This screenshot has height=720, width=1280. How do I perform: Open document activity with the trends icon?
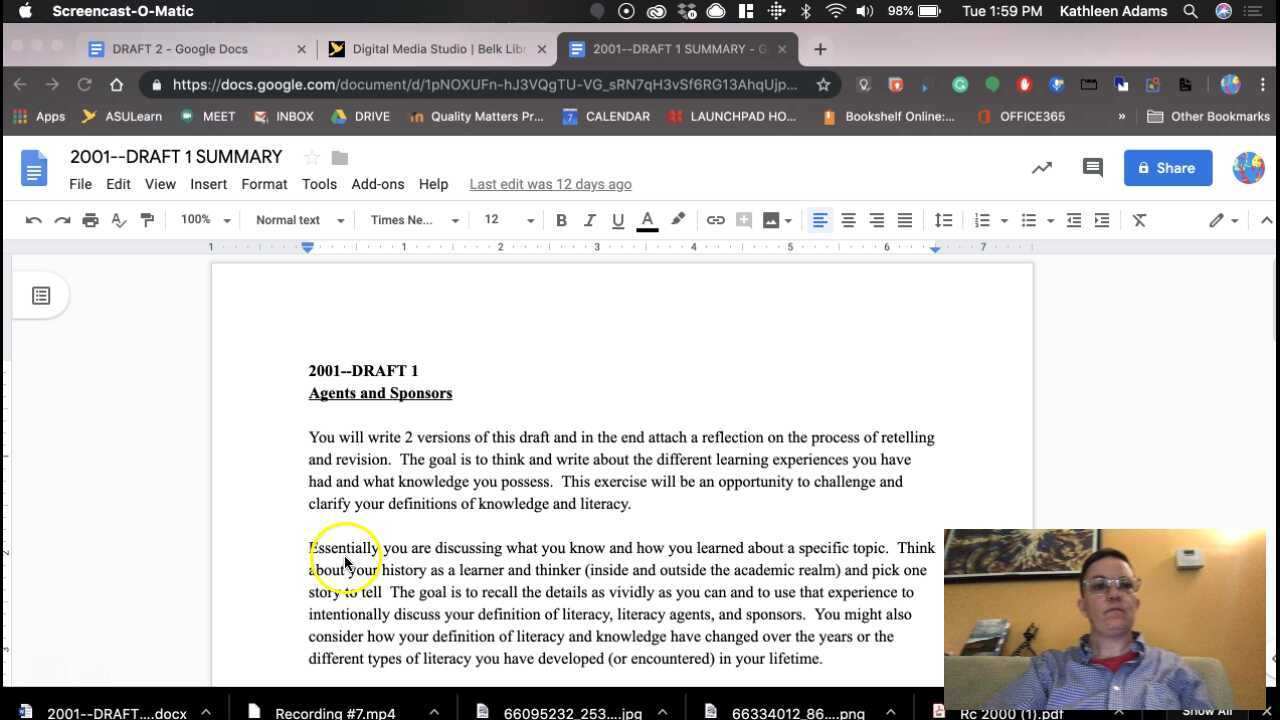[1042, 167]
